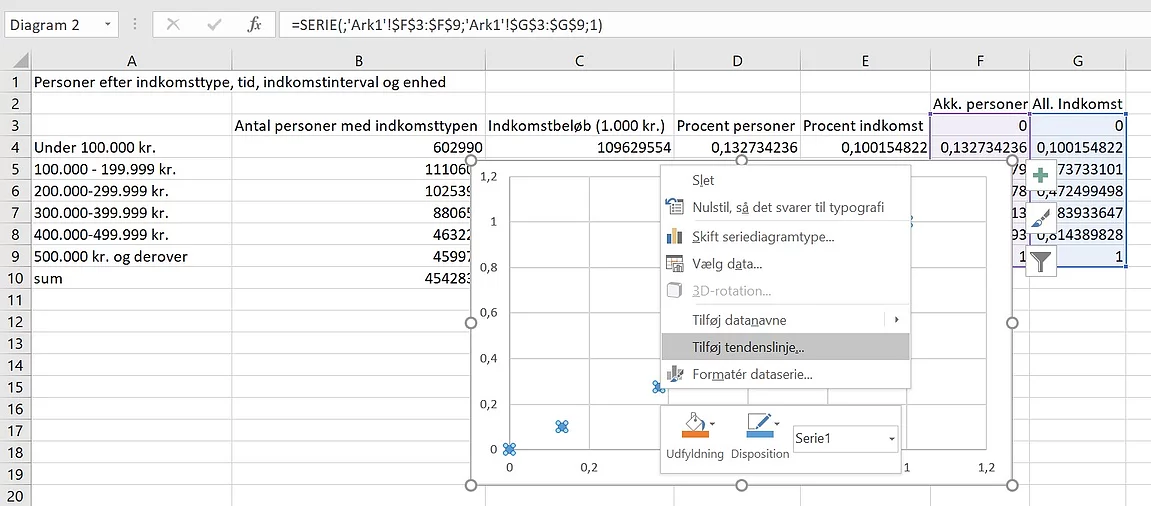Image resolution: width=1151 pixels, height=506 pixels.
Task: Open the Name Box dropdown arrow
Action: pyautogui.click(x=107, y=24)
